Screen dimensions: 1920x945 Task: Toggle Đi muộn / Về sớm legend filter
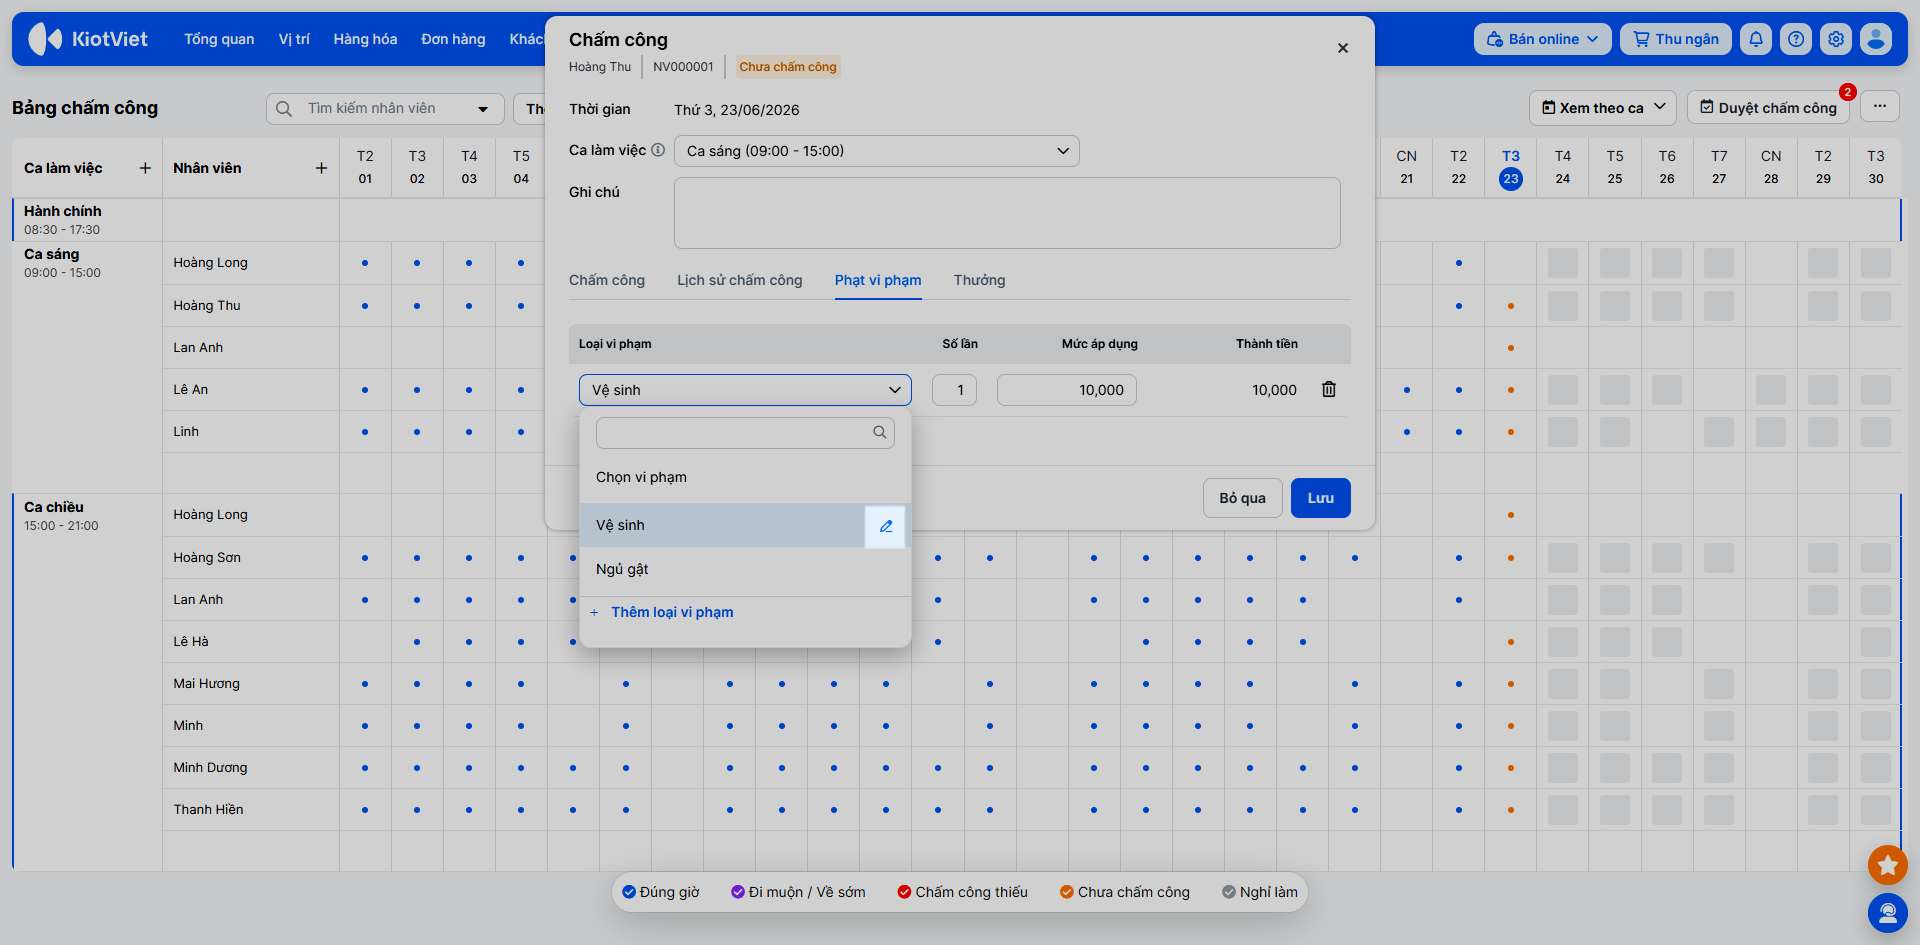(x=798, y=892)
